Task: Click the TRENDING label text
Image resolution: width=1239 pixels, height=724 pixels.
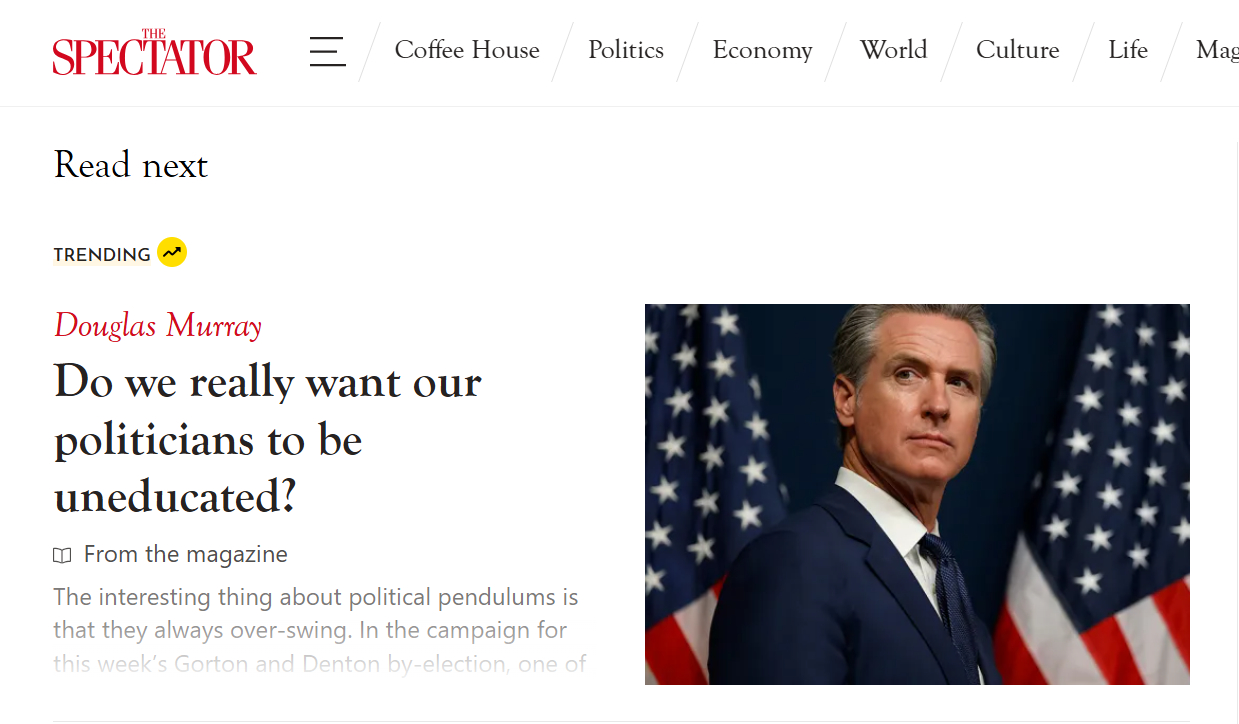Action: coord(102,255)
